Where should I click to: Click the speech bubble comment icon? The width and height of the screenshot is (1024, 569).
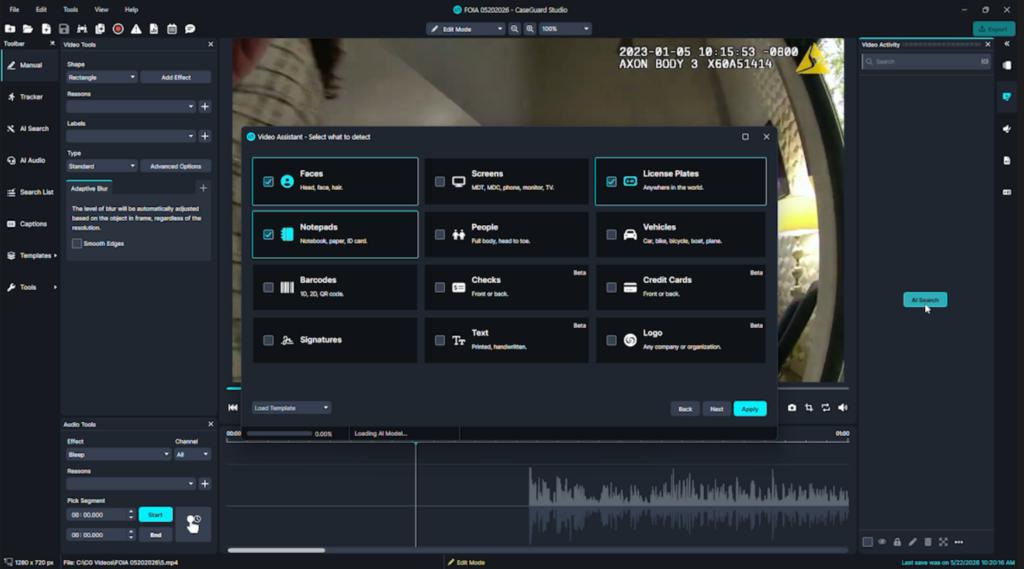pos(190,29)
